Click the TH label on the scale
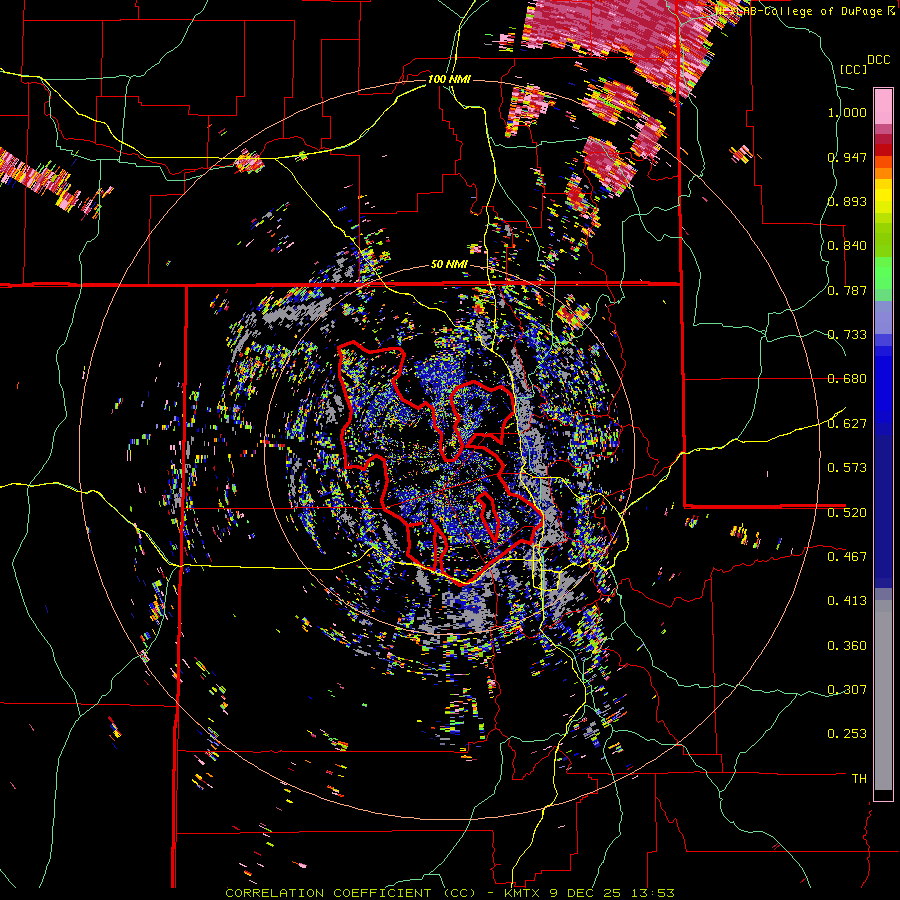Image resolution: width=900 pixels, height=900 pixels. pos(859,779)
